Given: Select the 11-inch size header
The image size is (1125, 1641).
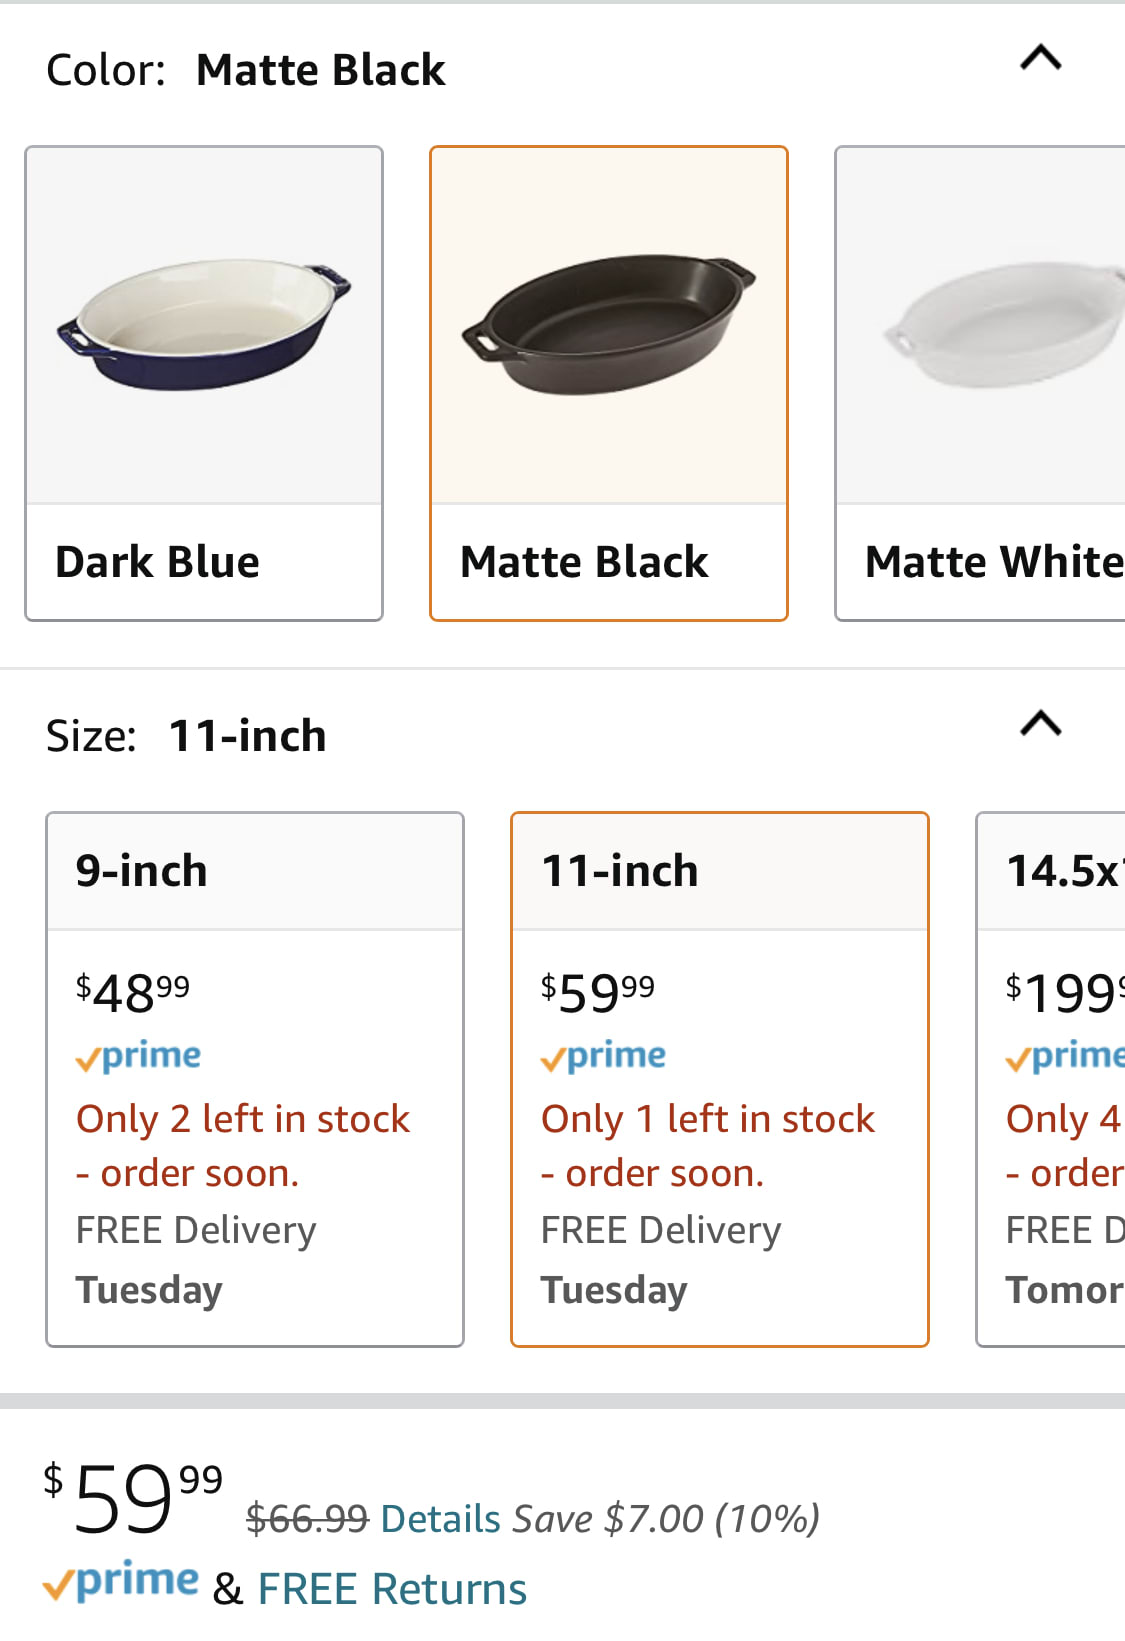Looking at the screenshot, I should pyautogui.click(x=620, y=871).
